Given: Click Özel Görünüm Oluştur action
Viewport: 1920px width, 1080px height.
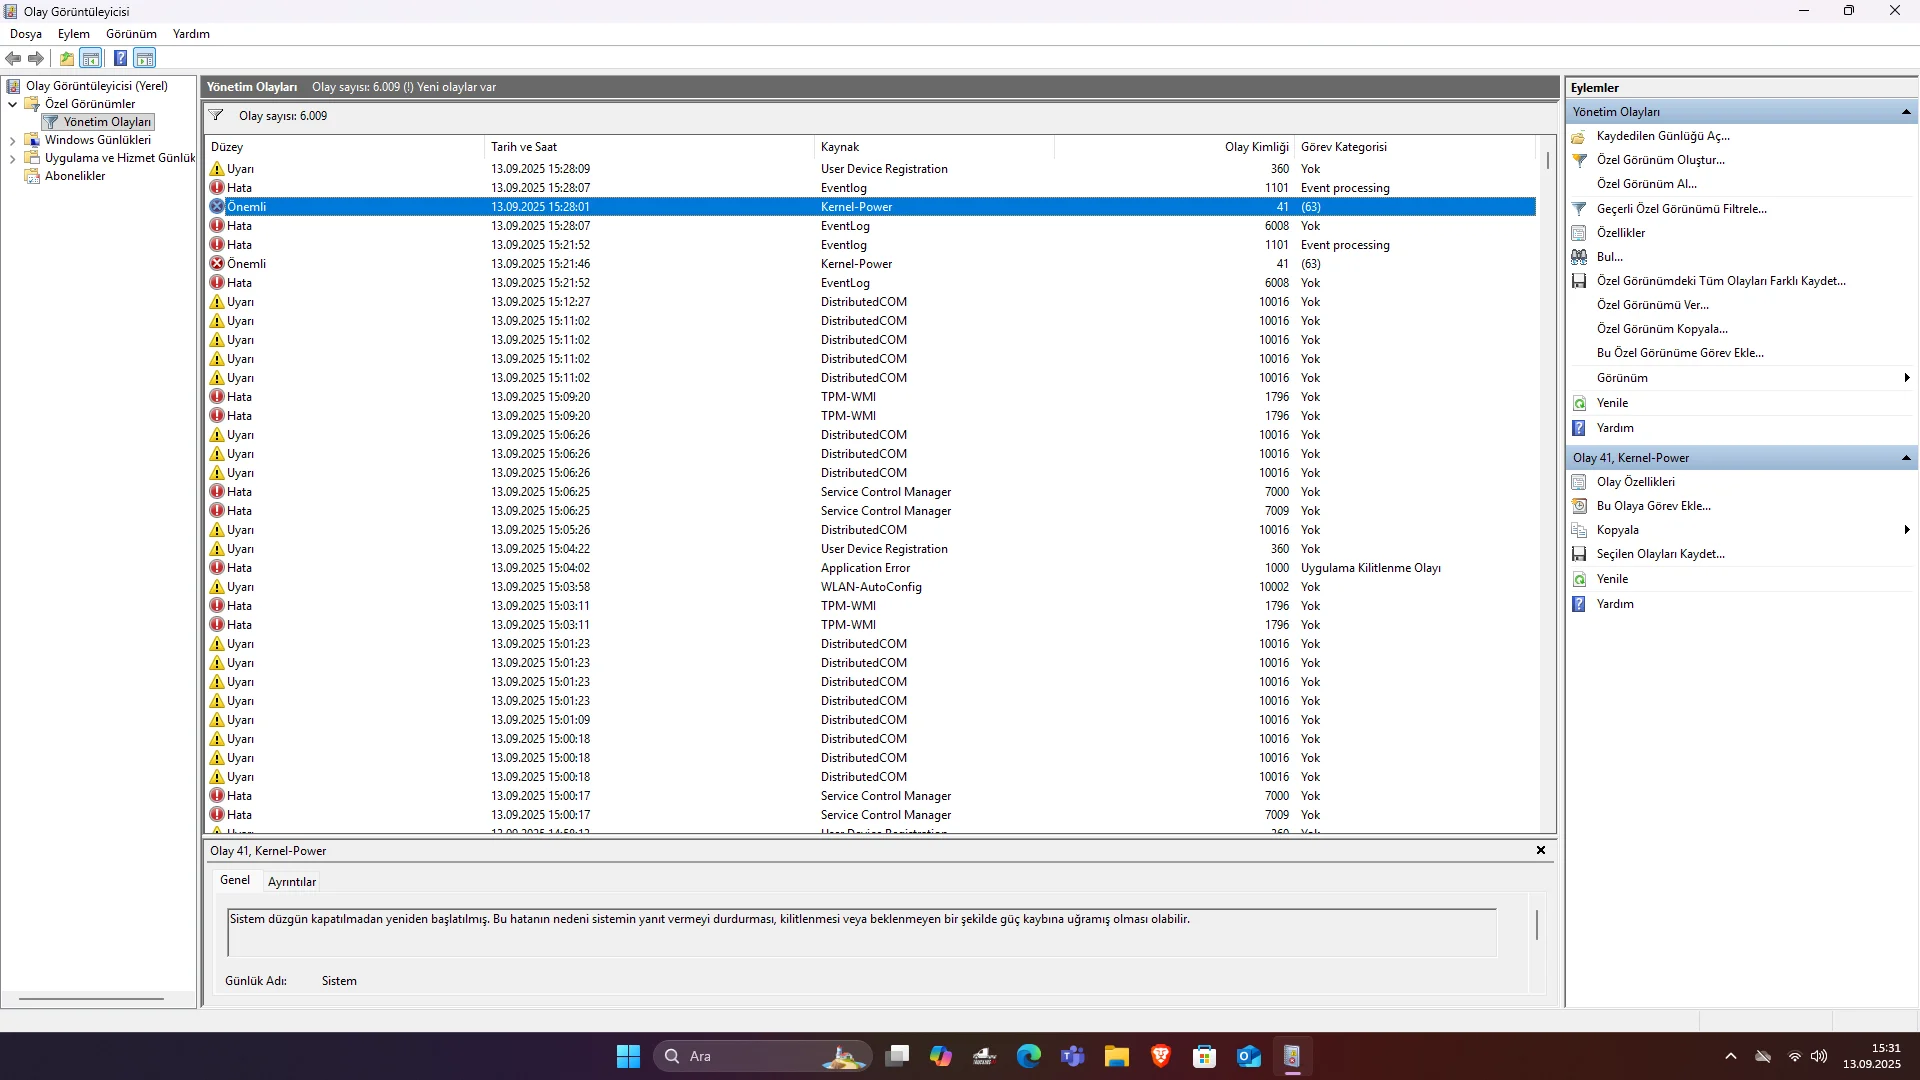Looking at the screenshot, I should 1660,160.
